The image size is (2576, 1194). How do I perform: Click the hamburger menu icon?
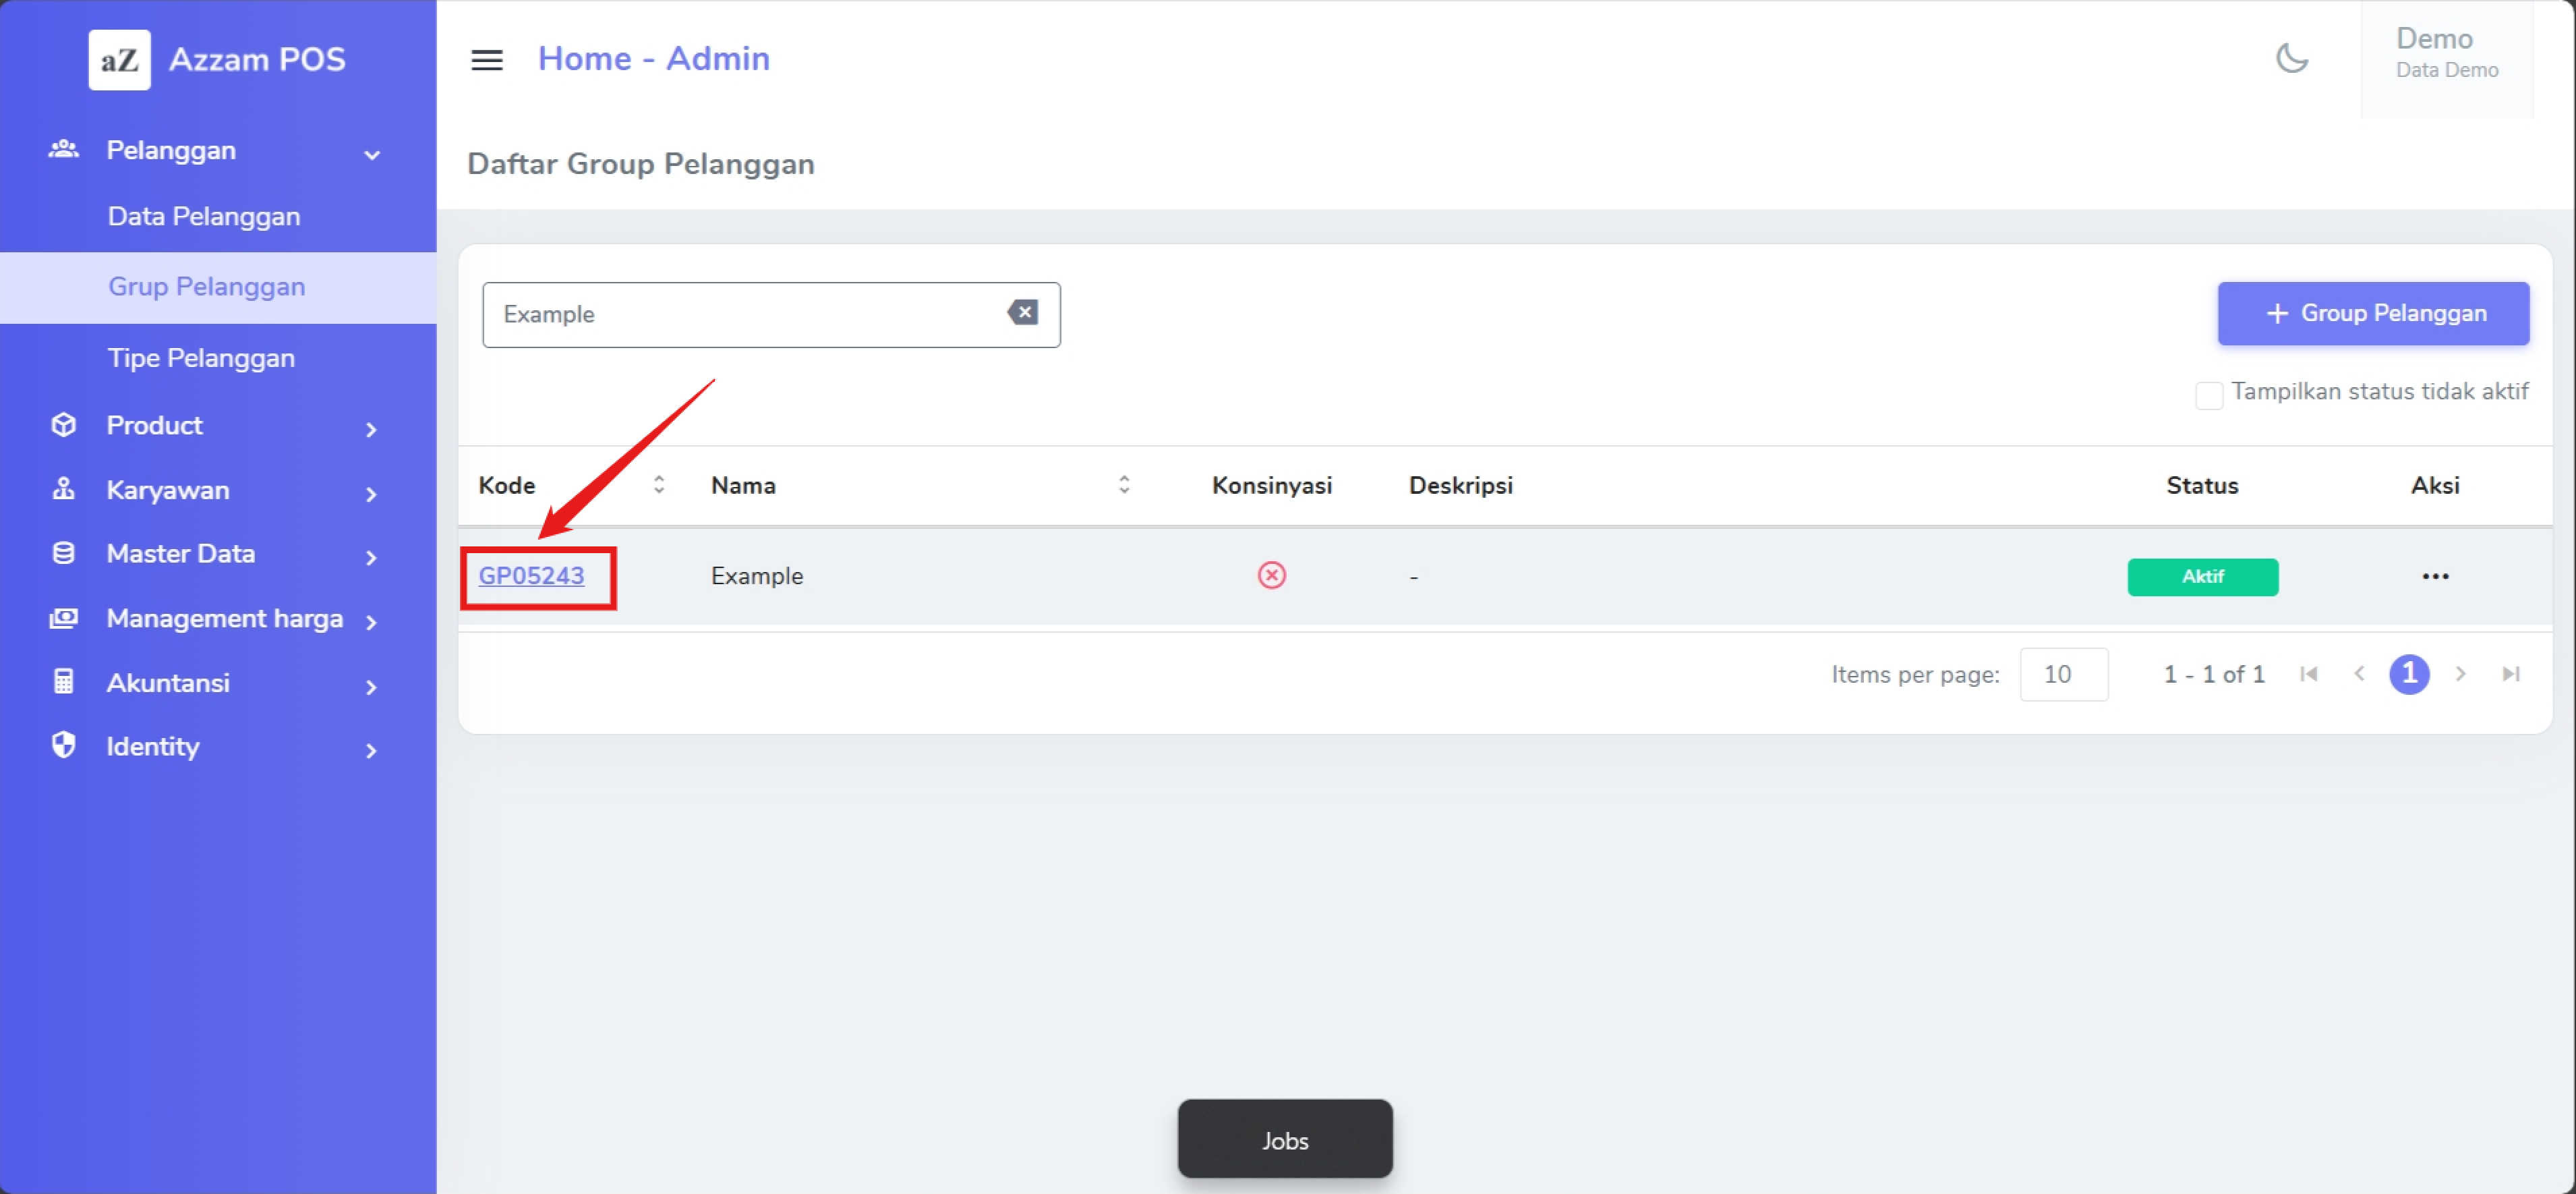tap(487, 60)
